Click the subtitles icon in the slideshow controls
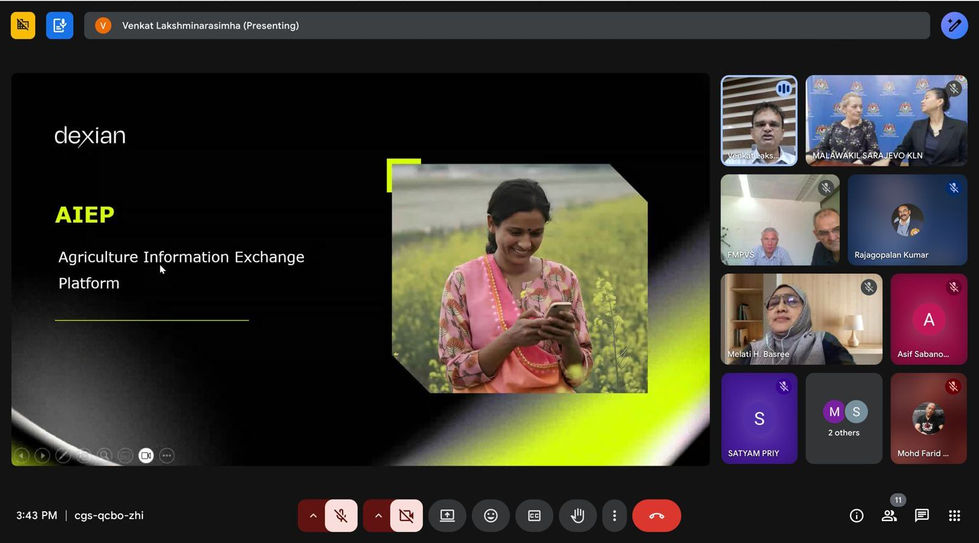Image resolution: width=979 pixels, height=543 pixels. point(125,456)
